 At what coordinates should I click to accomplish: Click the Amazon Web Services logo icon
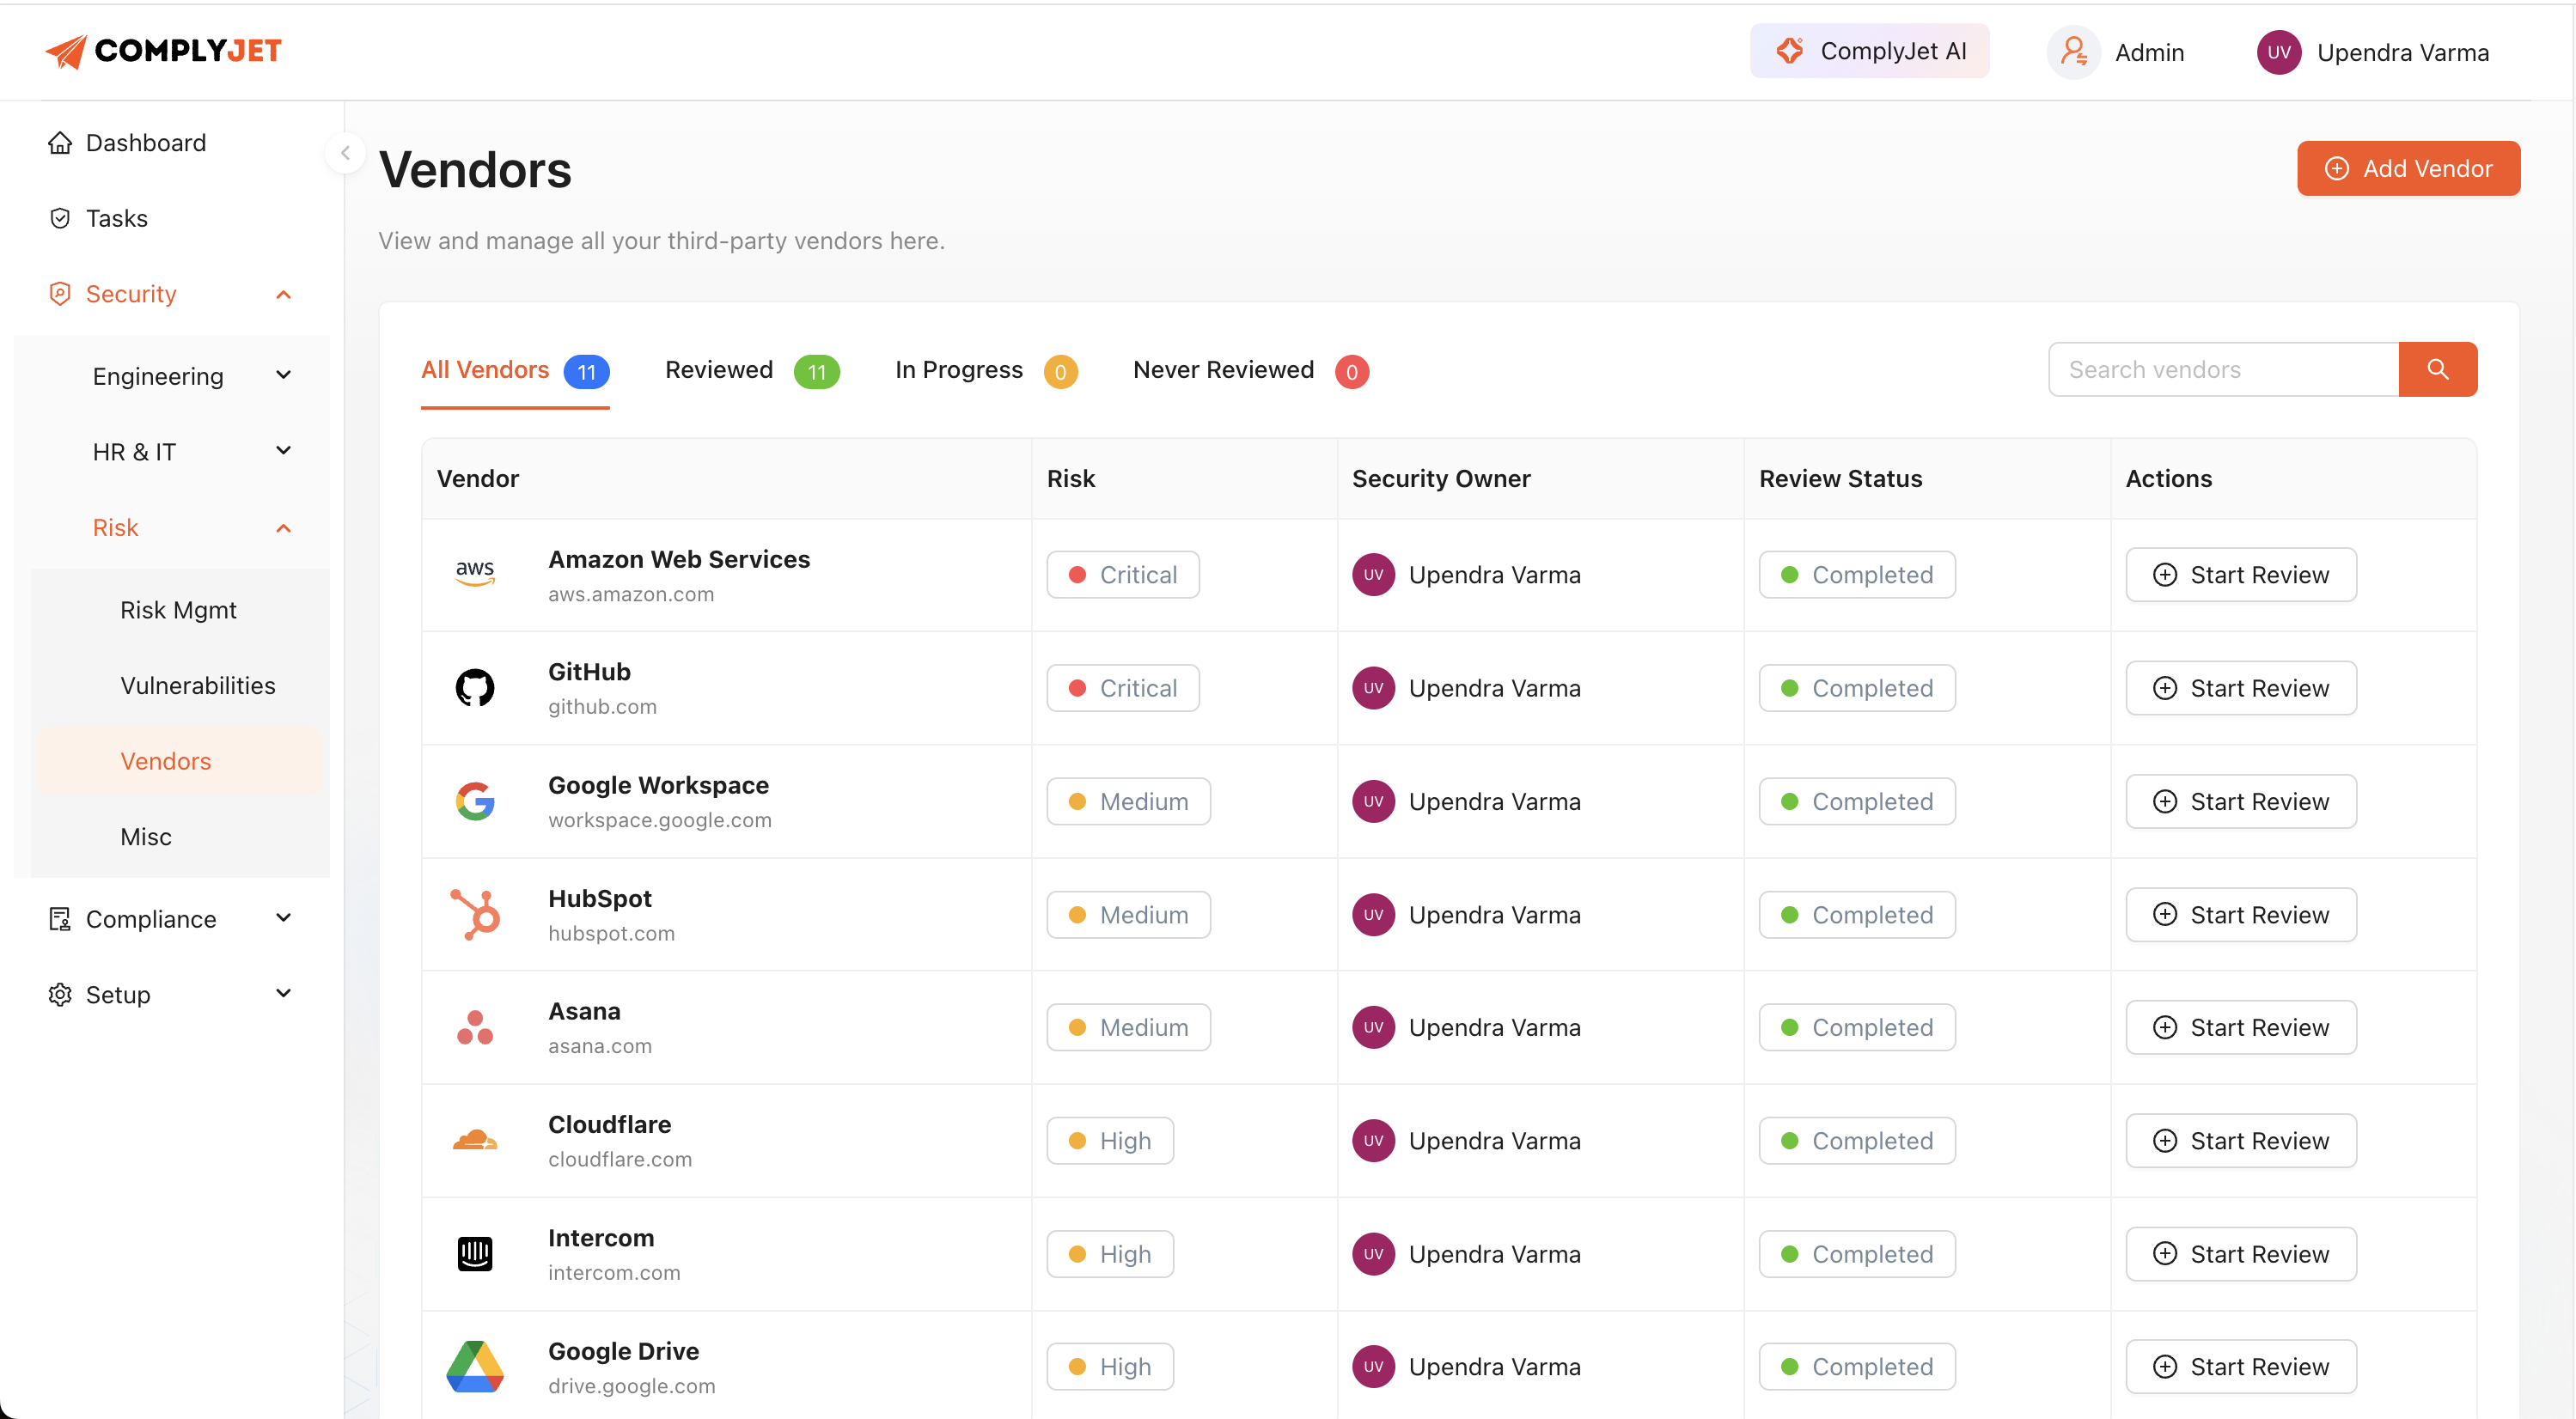coord(475,574)
